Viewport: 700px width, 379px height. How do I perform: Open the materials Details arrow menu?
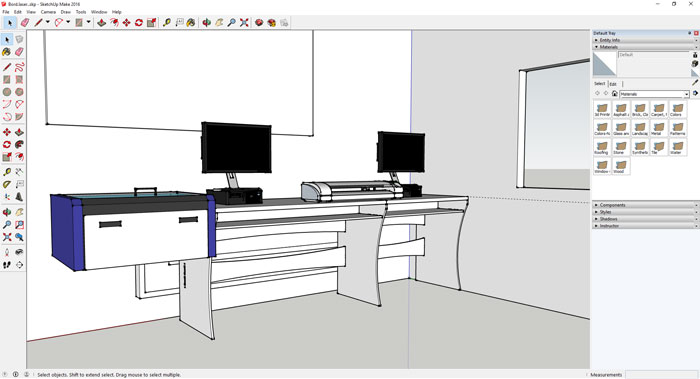click(695, 94)
